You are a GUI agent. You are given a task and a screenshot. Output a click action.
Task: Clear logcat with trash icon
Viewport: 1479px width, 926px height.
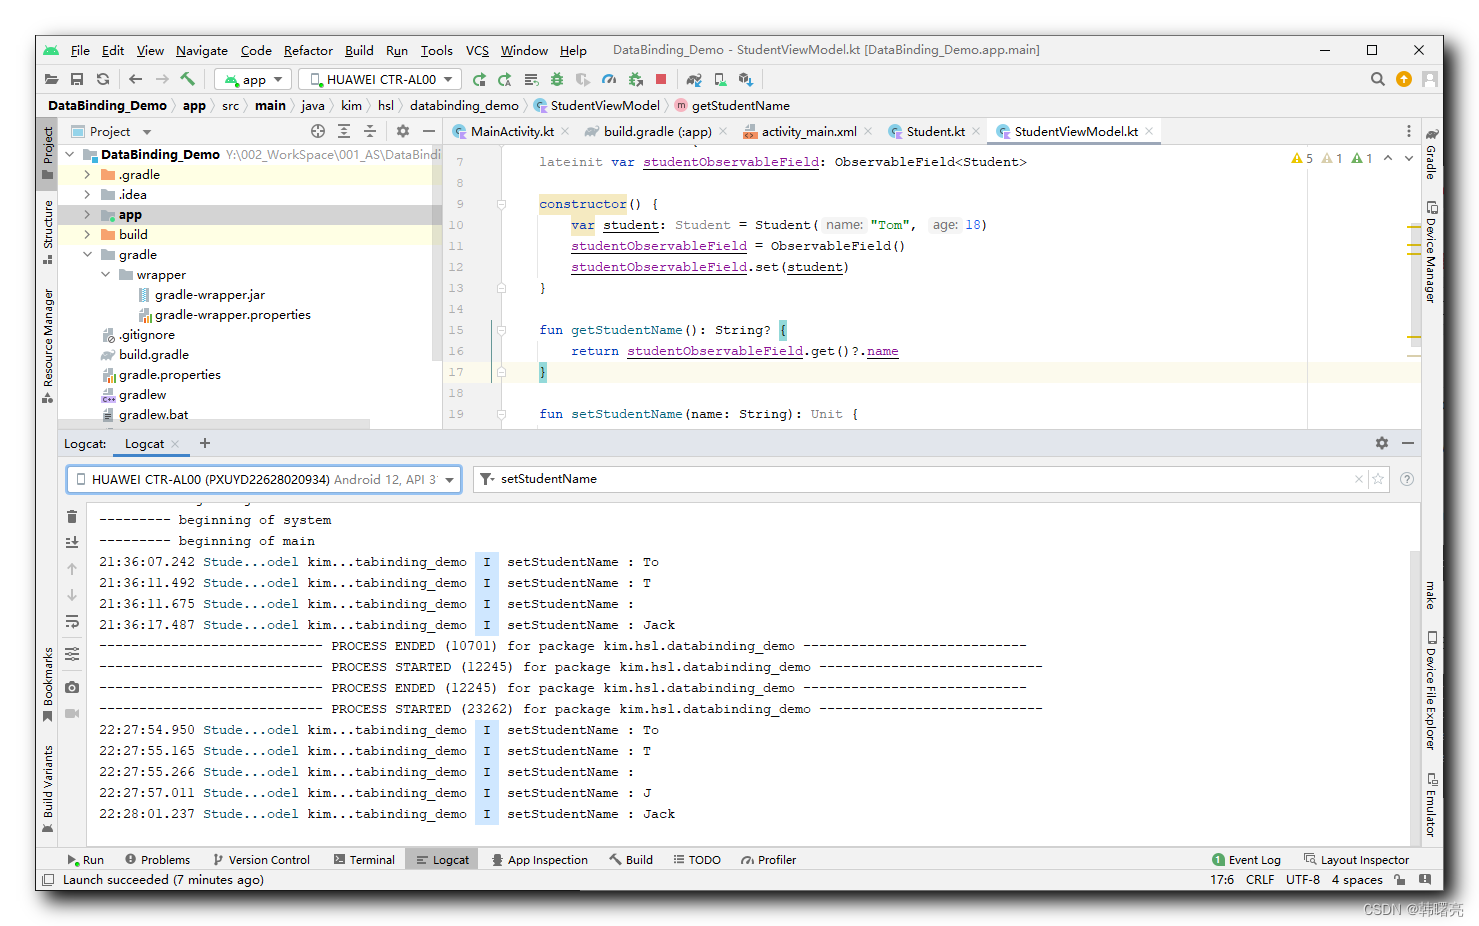tap(72, 517)
